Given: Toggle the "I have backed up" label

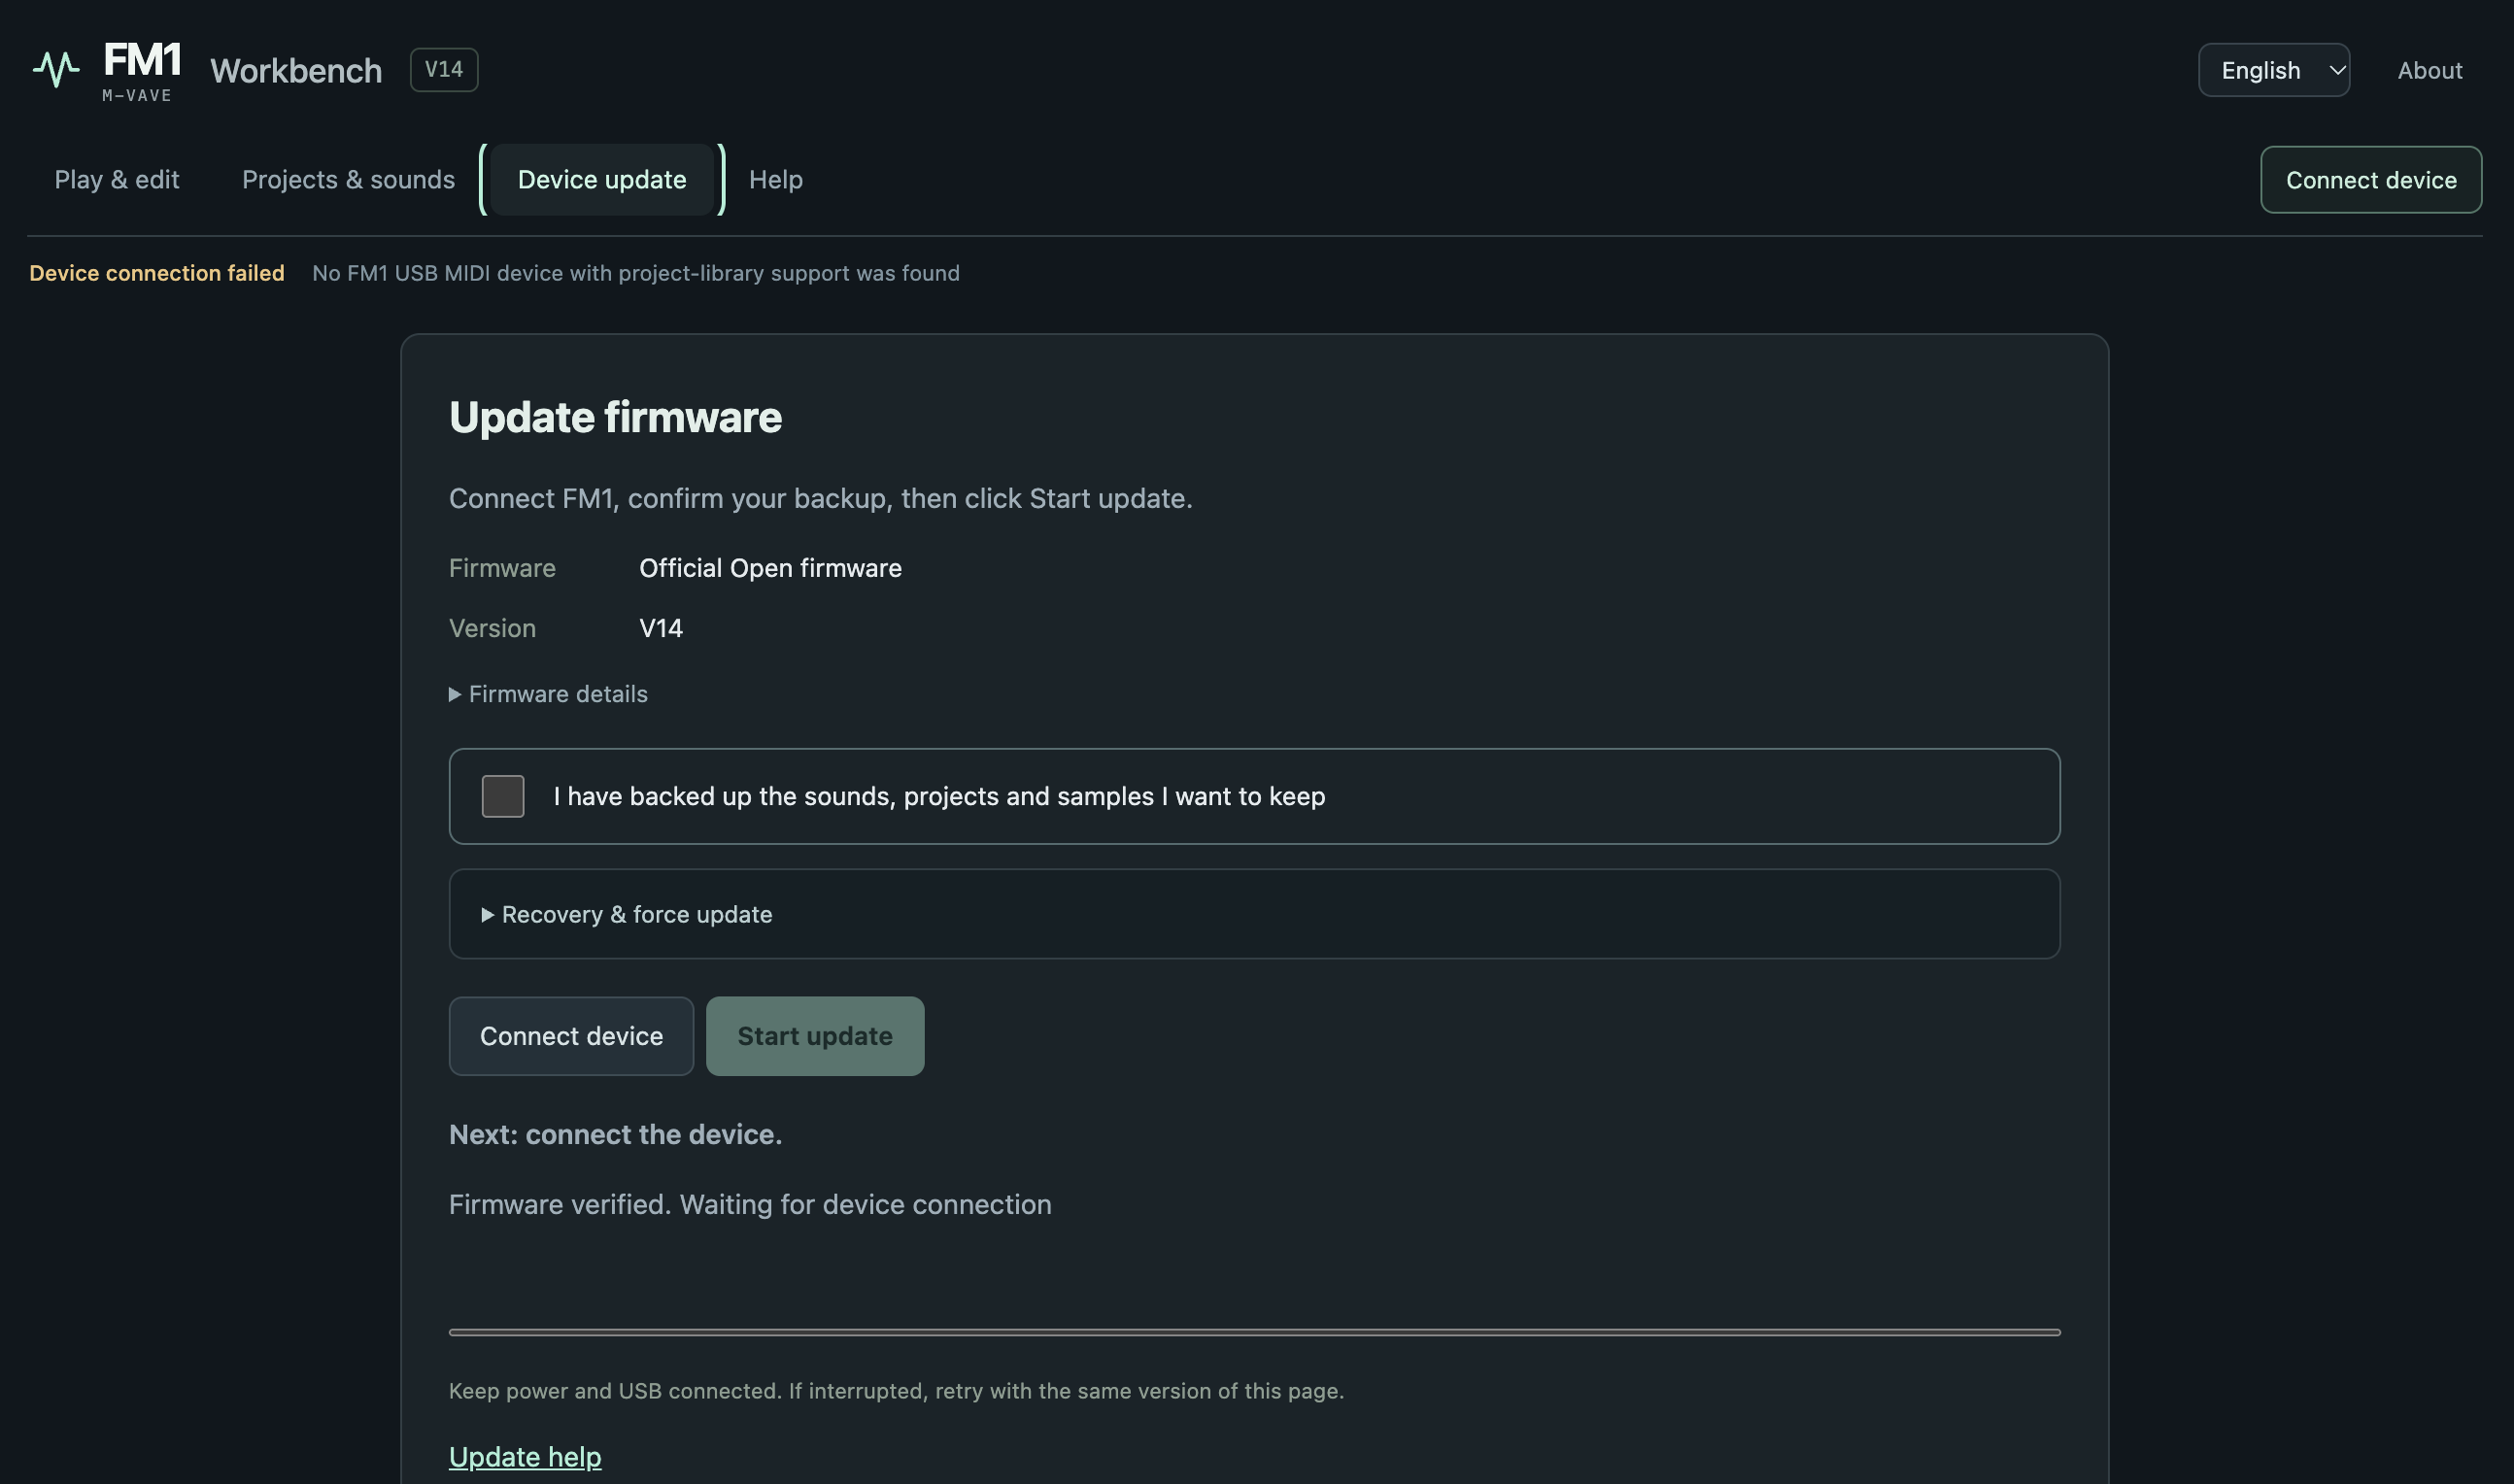Looking at the screenshot, I should click(939, 796).
